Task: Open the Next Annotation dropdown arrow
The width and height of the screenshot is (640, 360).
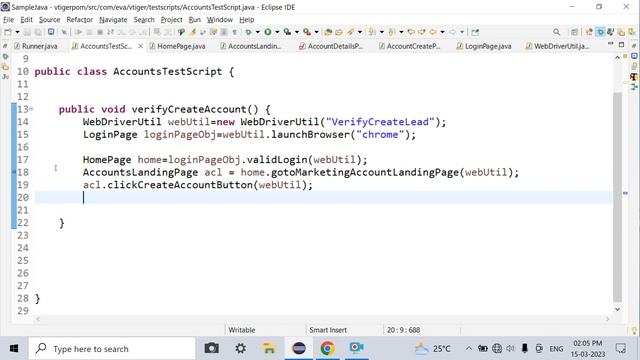Action: click(382, 32)
